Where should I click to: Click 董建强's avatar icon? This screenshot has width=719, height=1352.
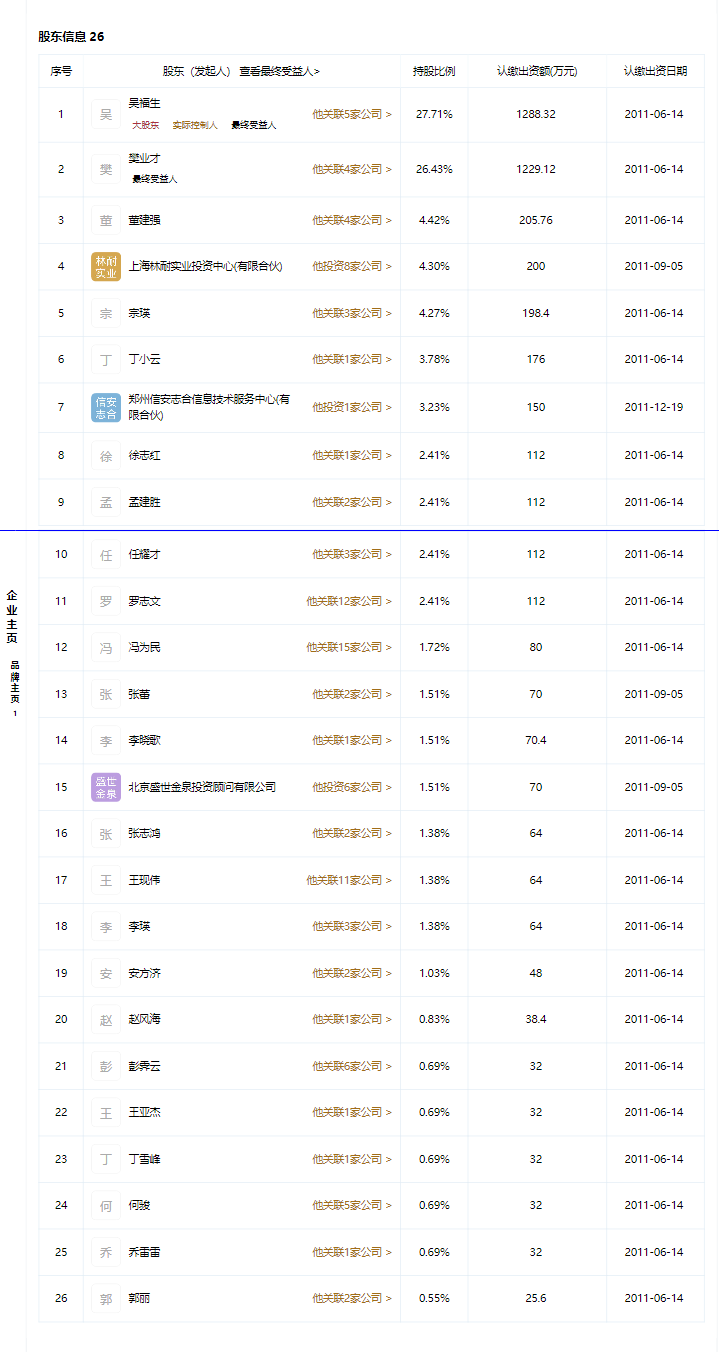click(x=105, y=219)
